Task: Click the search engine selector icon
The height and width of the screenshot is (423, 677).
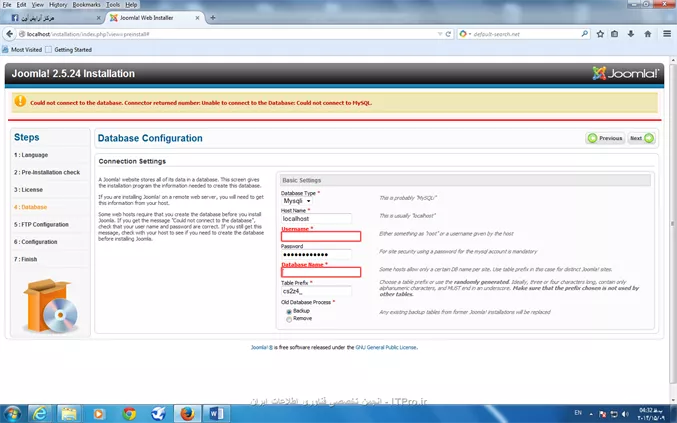Action: pyautogui.click(x=464, y=34)
